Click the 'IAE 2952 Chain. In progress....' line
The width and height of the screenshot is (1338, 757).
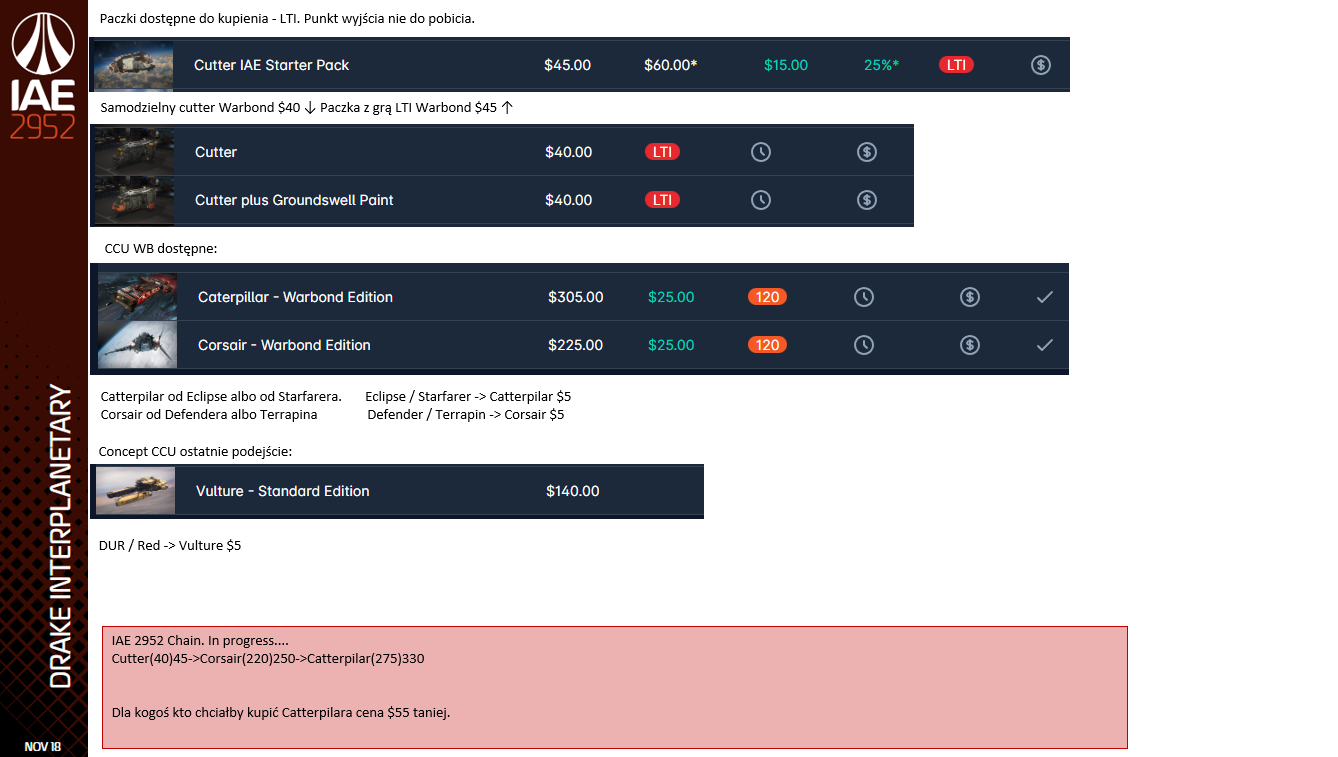pyautogui.click(x=201, y=641)
